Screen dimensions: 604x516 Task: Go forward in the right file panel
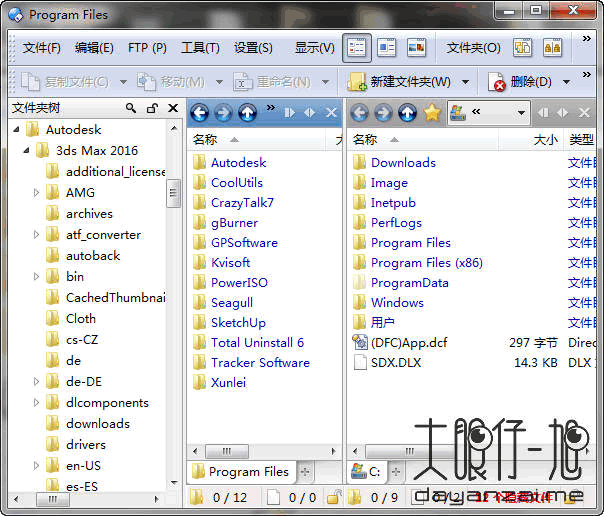[x=384, y=113]
